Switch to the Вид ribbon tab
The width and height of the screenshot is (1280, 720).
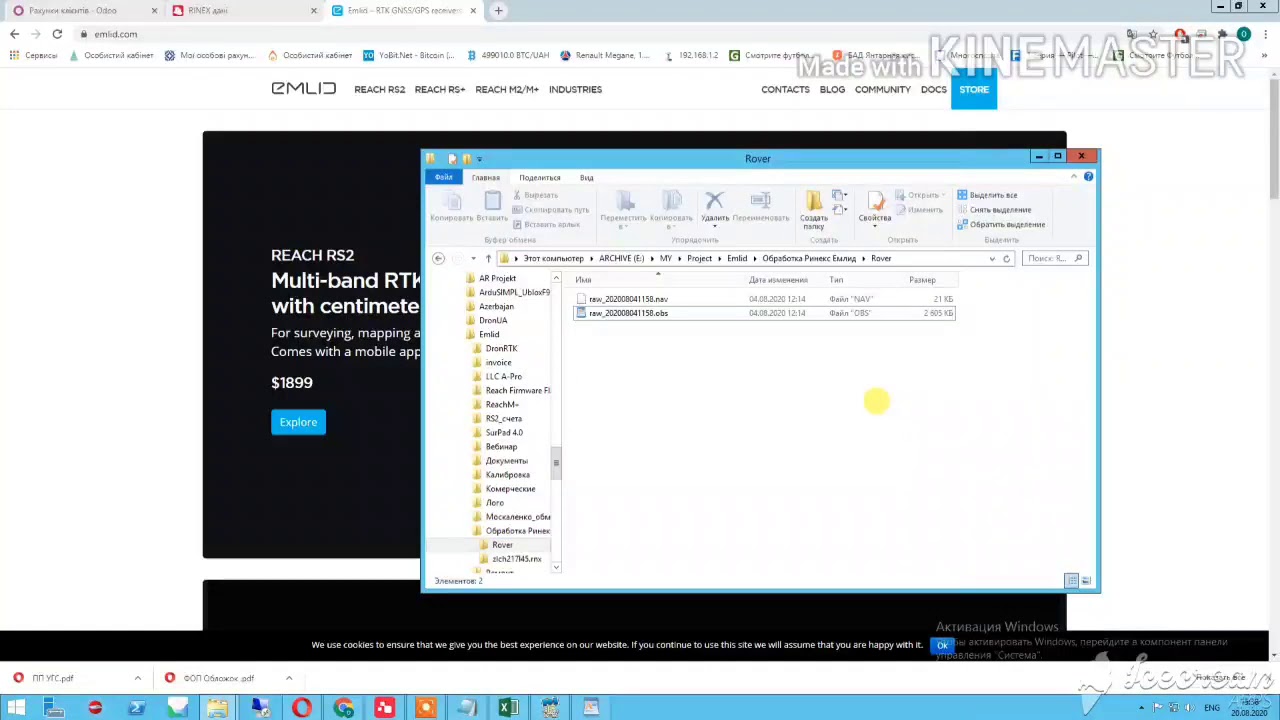tap(587, 178)
